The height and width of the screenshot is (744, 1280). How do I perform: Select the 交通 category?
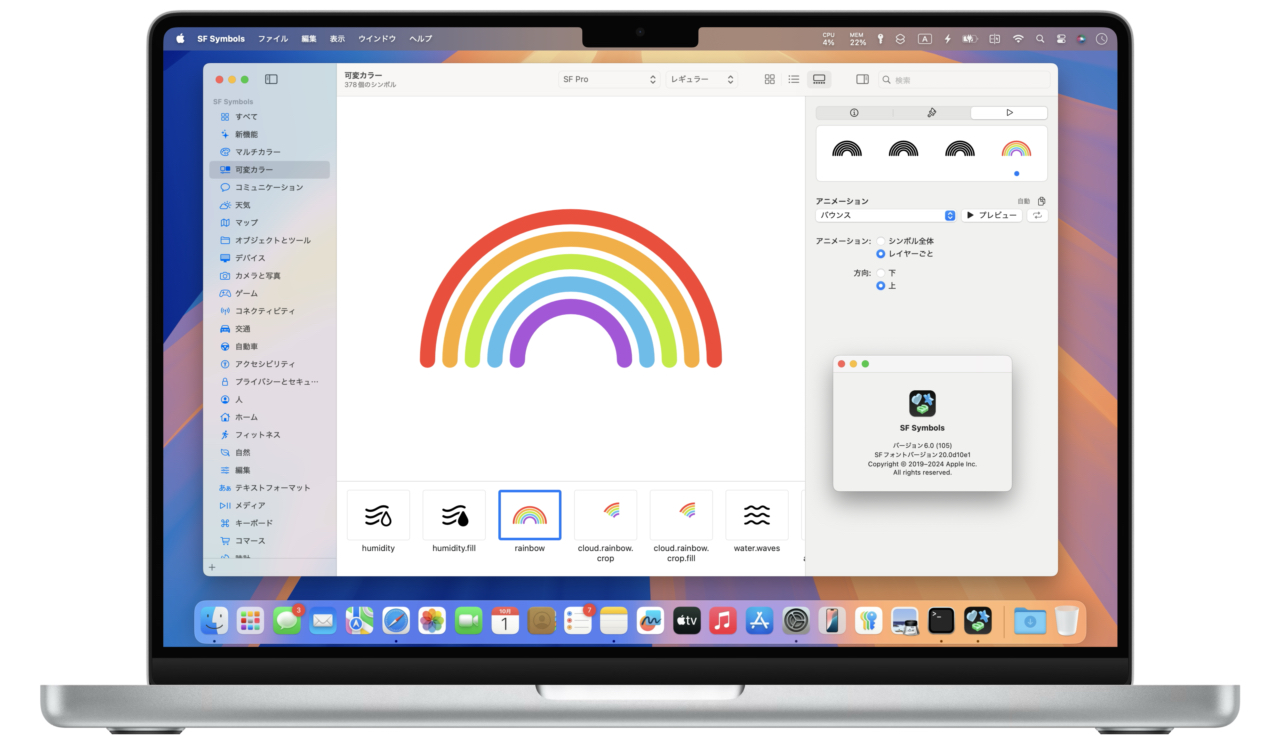269,329
